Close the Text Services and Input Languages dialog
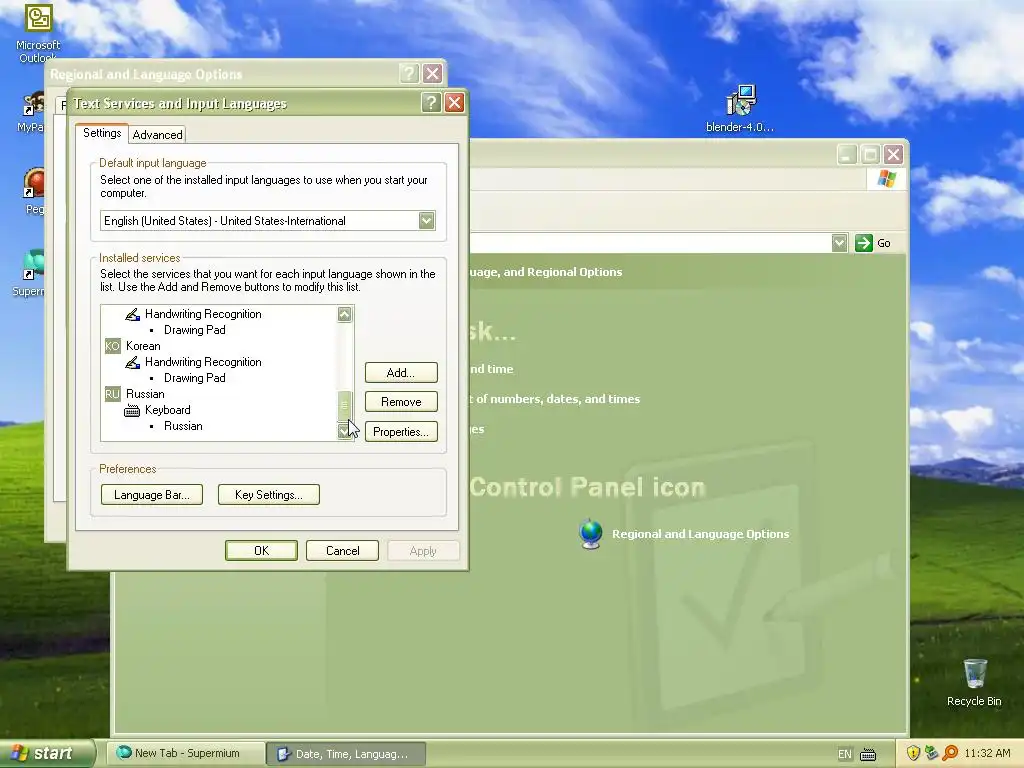This screenshot has width=1024, height=768. 455,103
